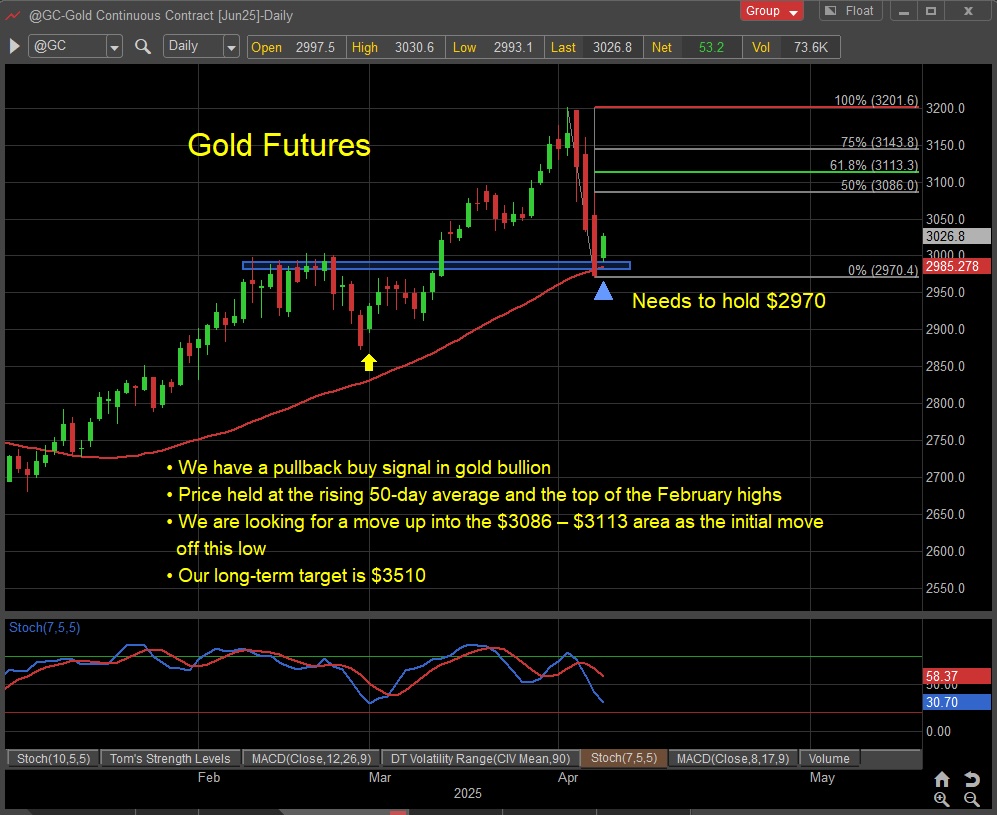The image size is (997, 815).
Task: Click the Last price value 3026.8
Action: pyautogui.click(x=612, y=48)
